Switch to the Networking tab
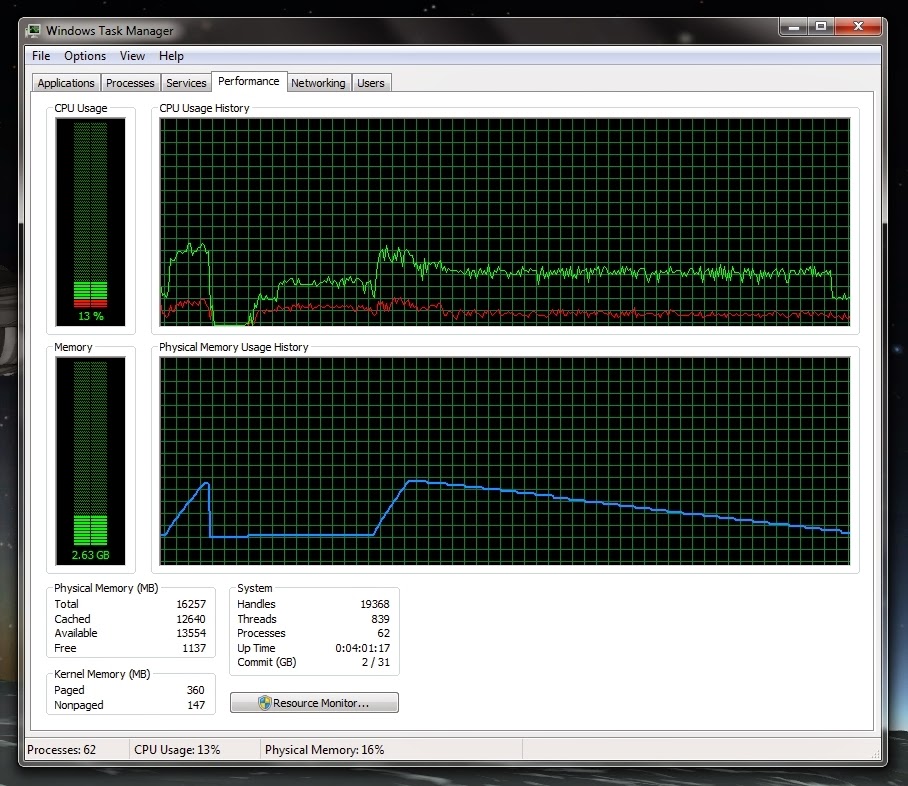This screenshot has width=908, height=786. (x=318, y=83)
